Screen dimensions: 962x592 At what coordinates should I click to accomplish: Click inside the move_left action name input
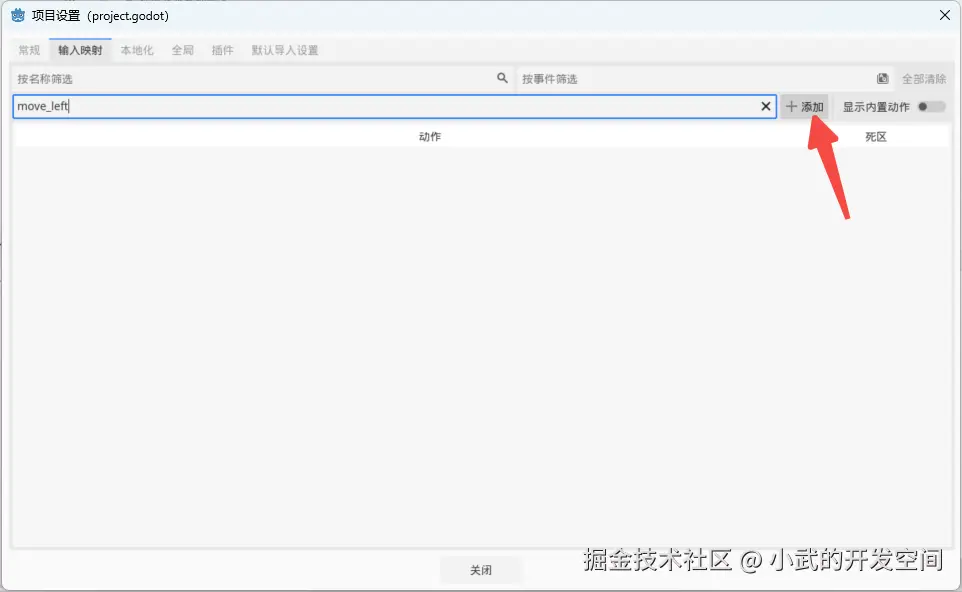[x=300, y=106]
